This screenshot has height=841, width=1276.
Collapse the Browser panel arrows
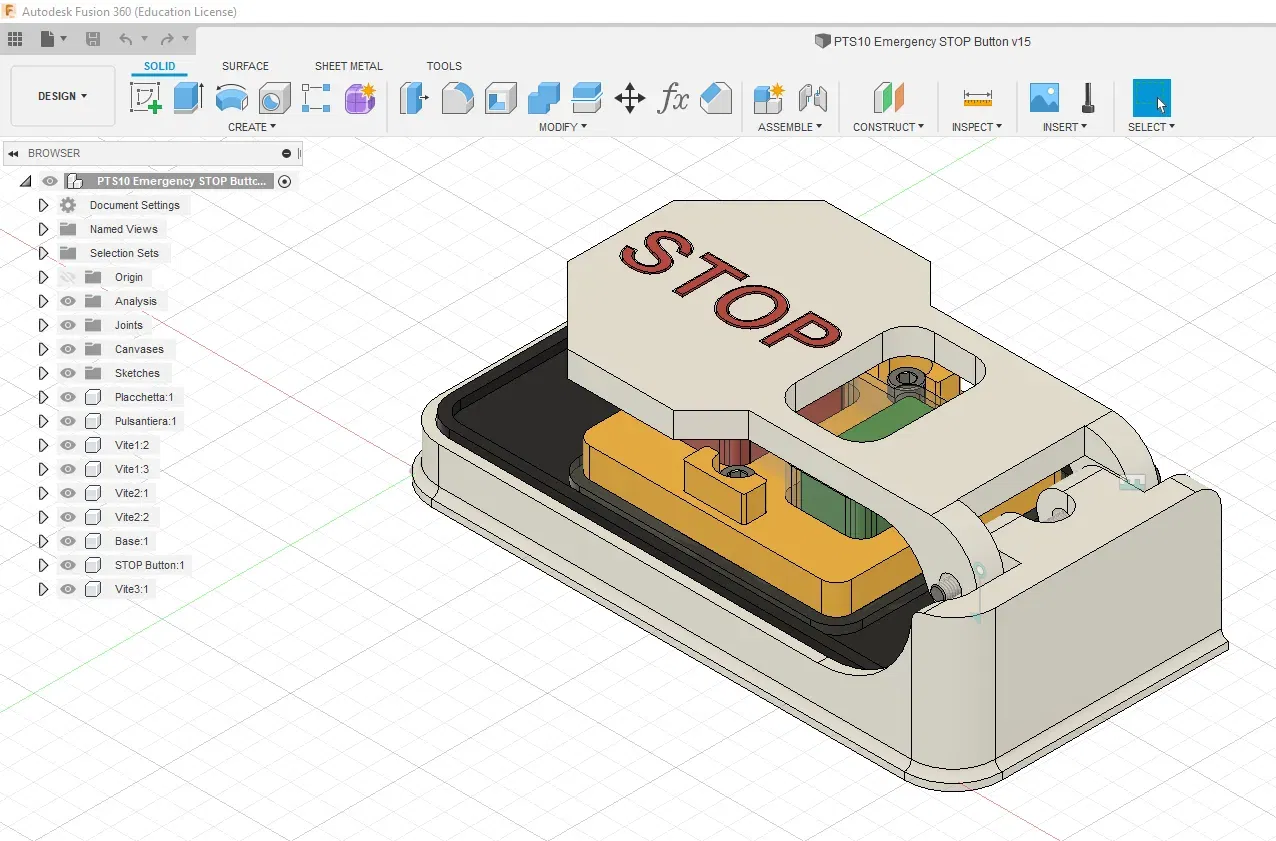tap(14, 153)
